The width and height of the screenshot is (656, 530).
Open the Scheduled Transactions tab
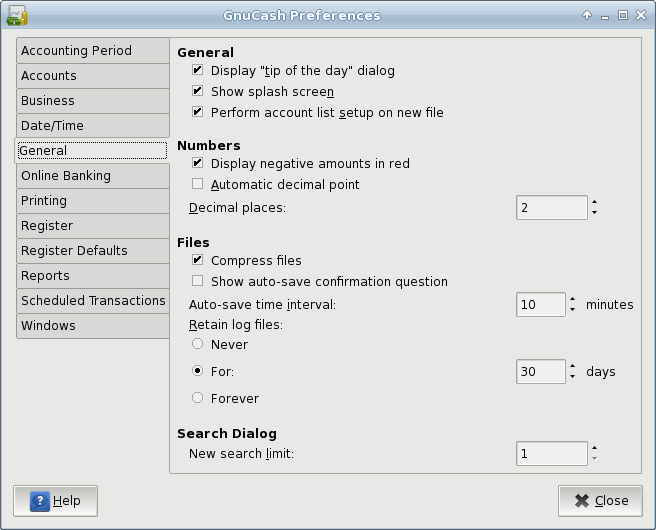tap(93, 301)
